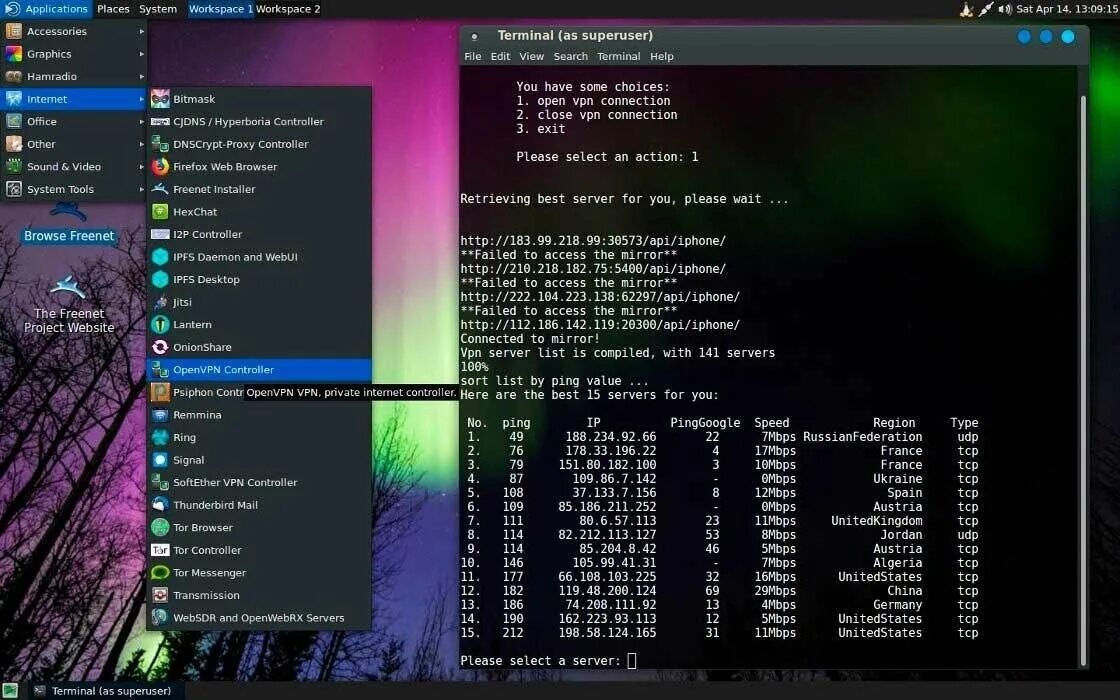This screenshot has width=1120, height=700.
Task: Click the China region entry in server list
Action: tap(904, 591)
